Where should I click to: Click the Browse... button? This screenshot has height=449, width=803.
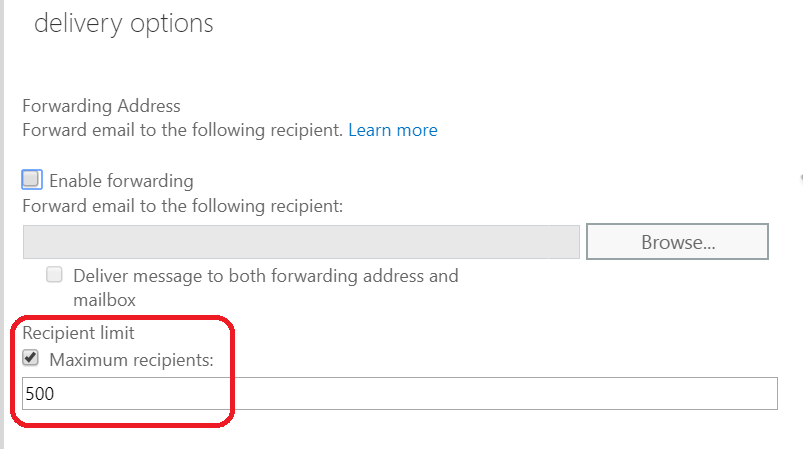click(x=677, y=242)
